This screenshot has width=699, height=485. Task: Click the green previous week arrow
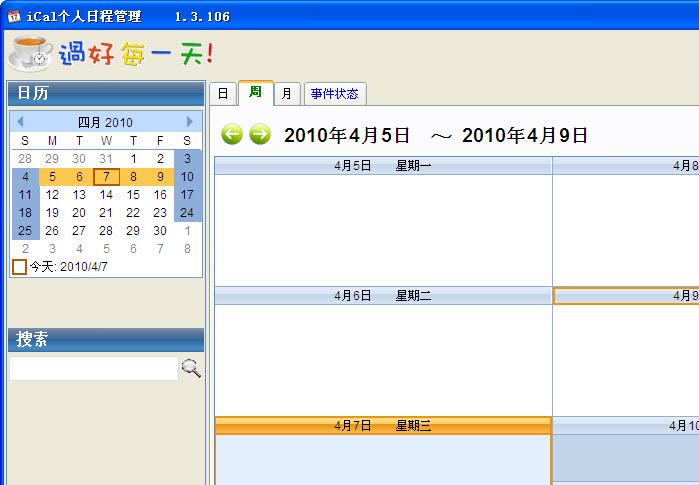[232, 134]
